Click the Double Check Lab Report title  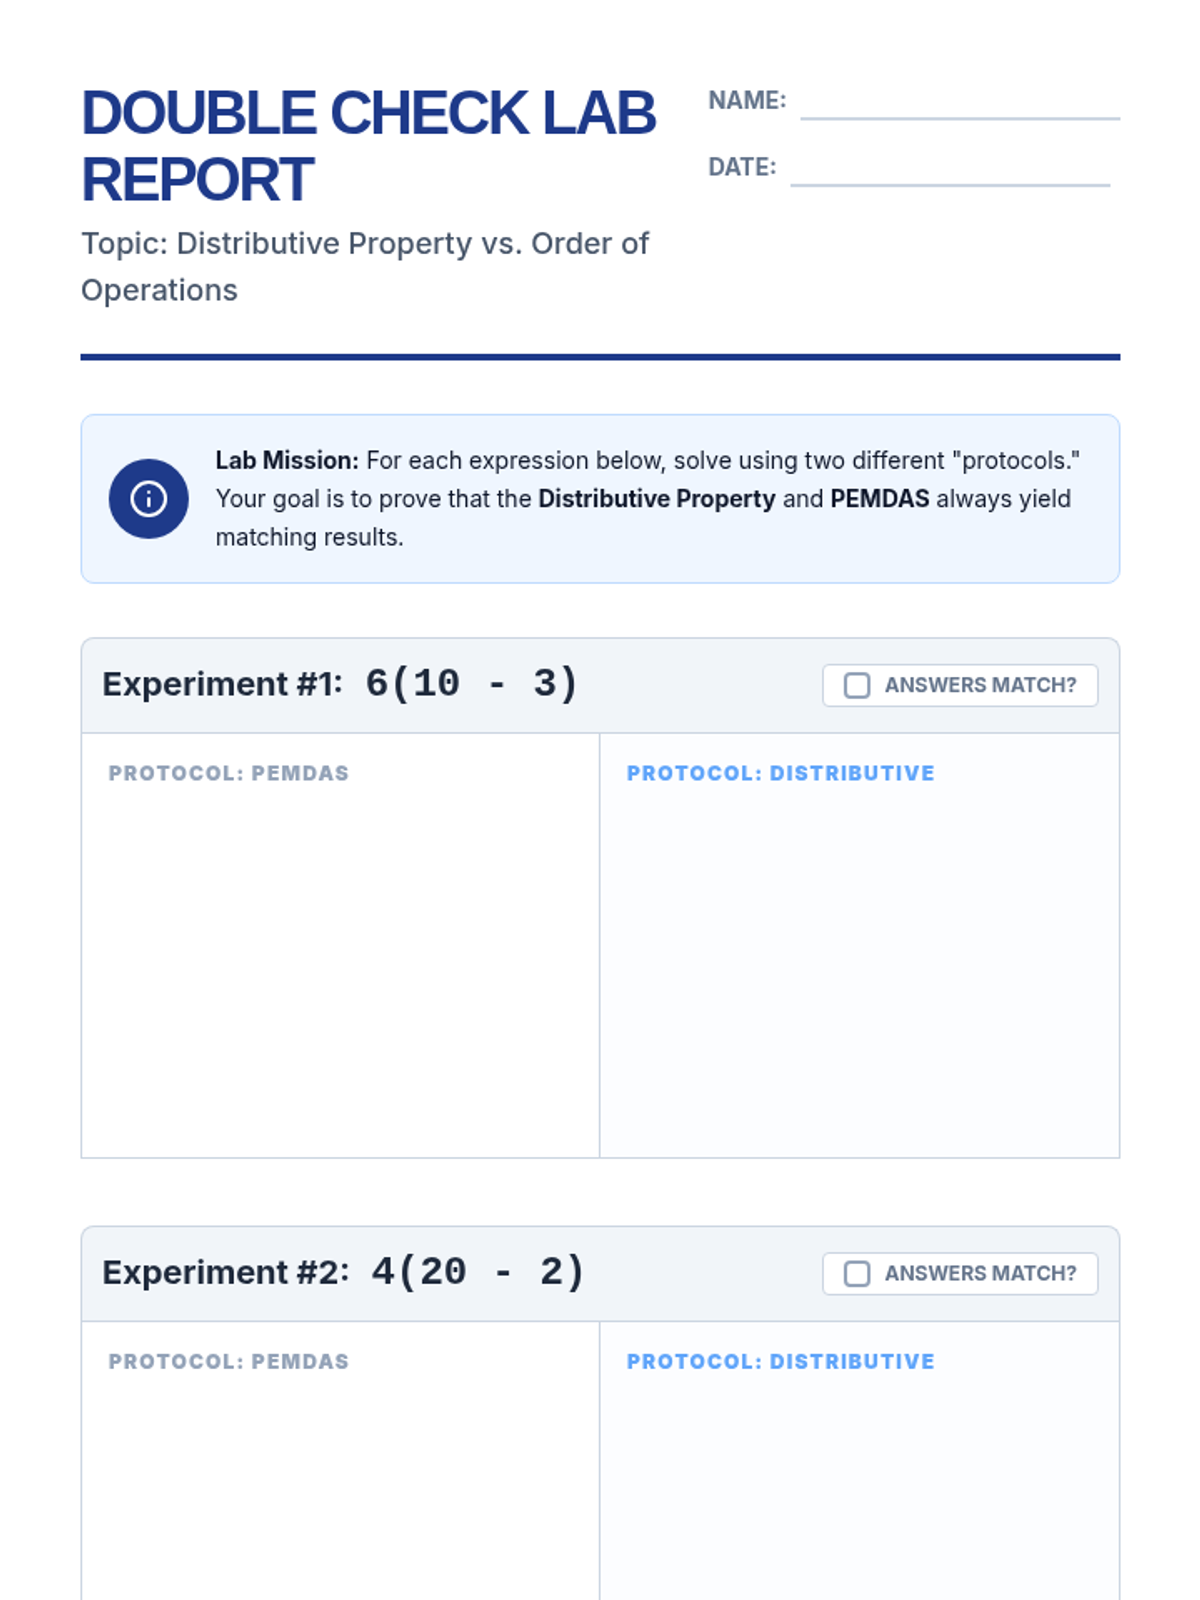tap(368, 145)
